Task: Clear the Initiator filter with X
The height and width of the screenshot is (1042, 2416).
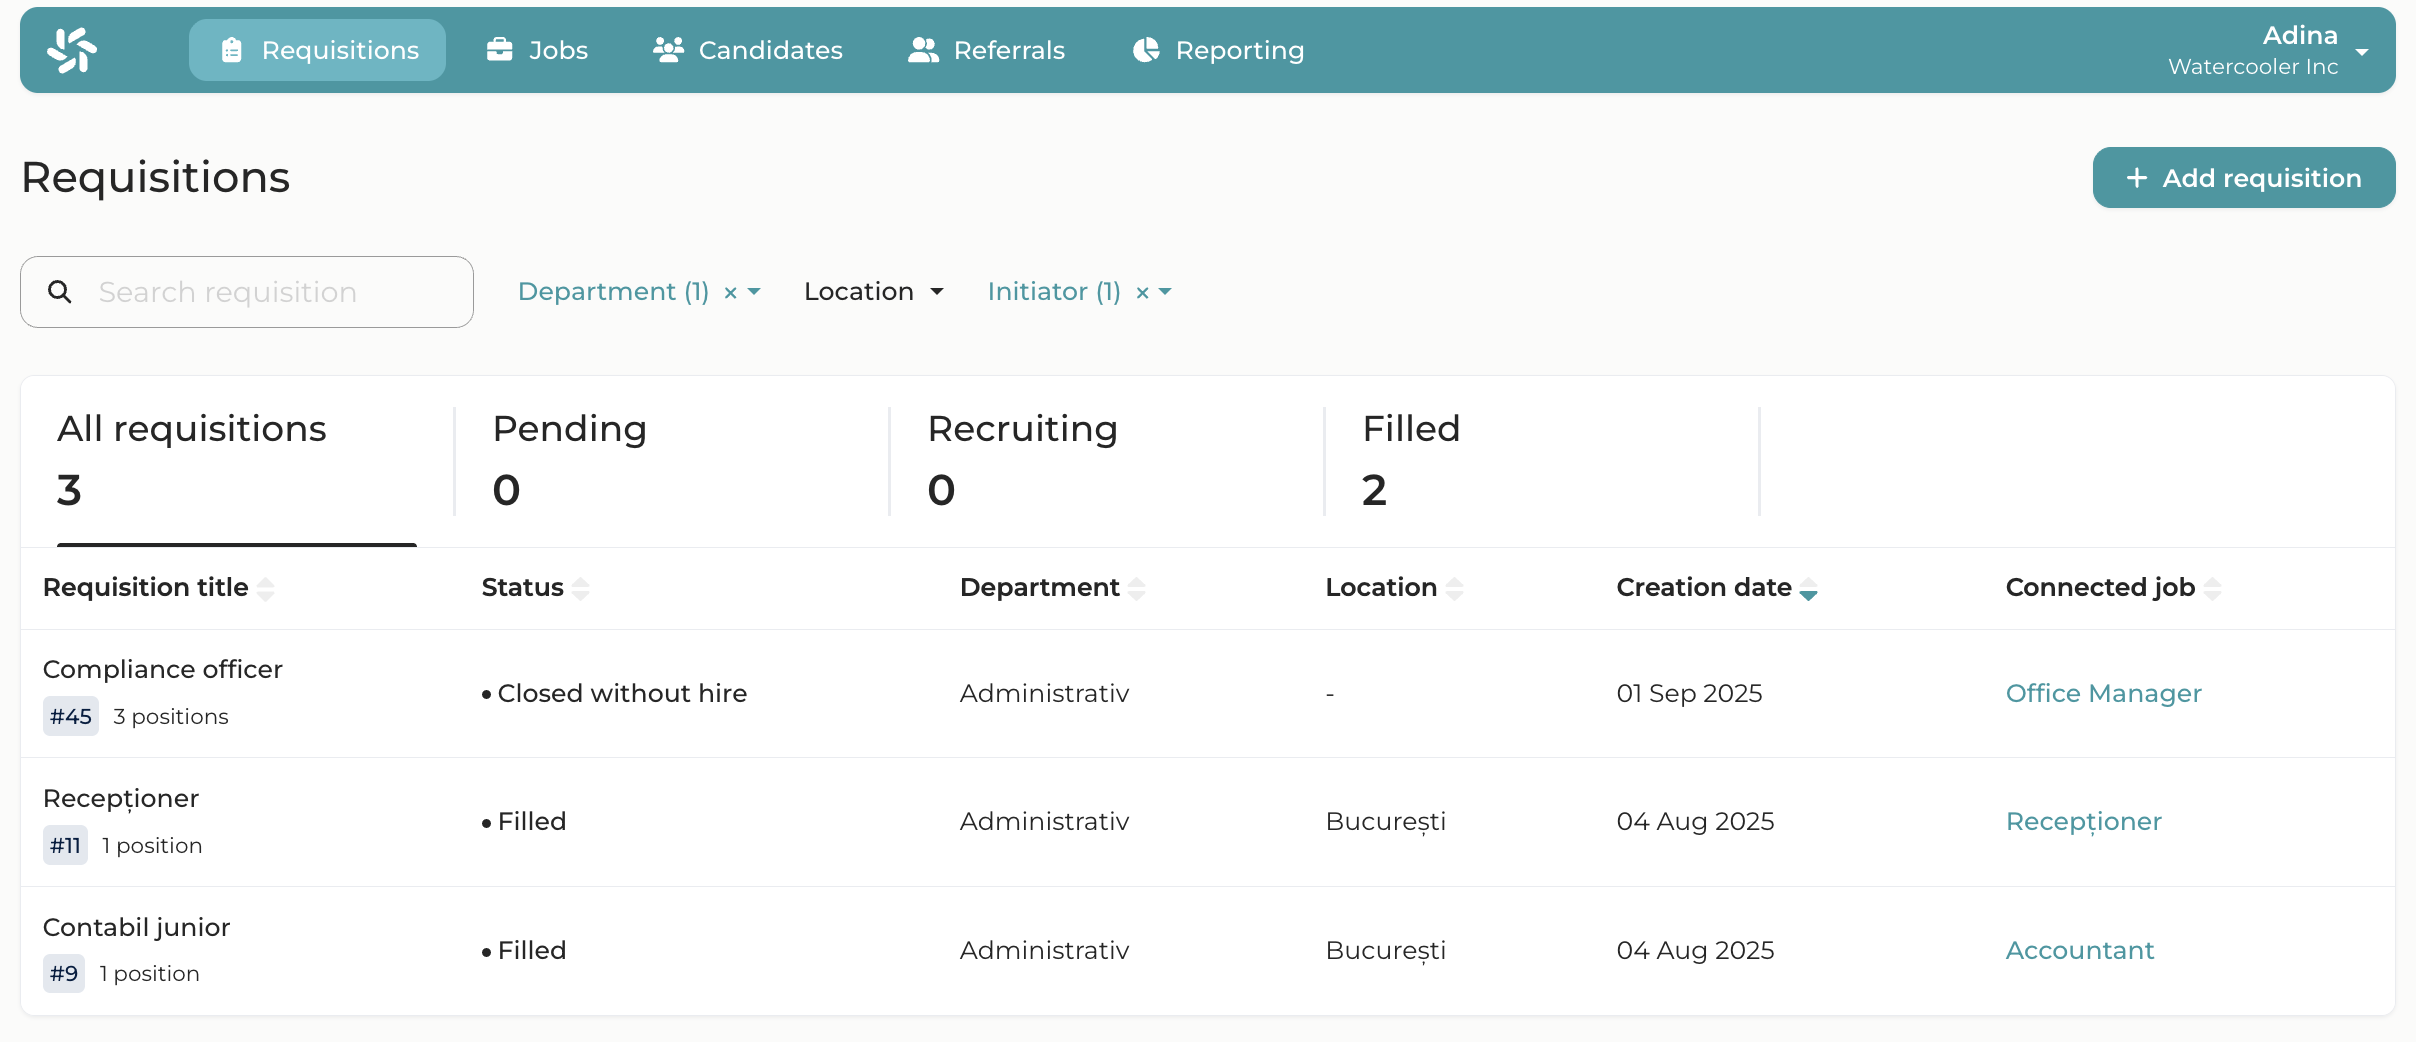Action: (x=1142, y=293)
